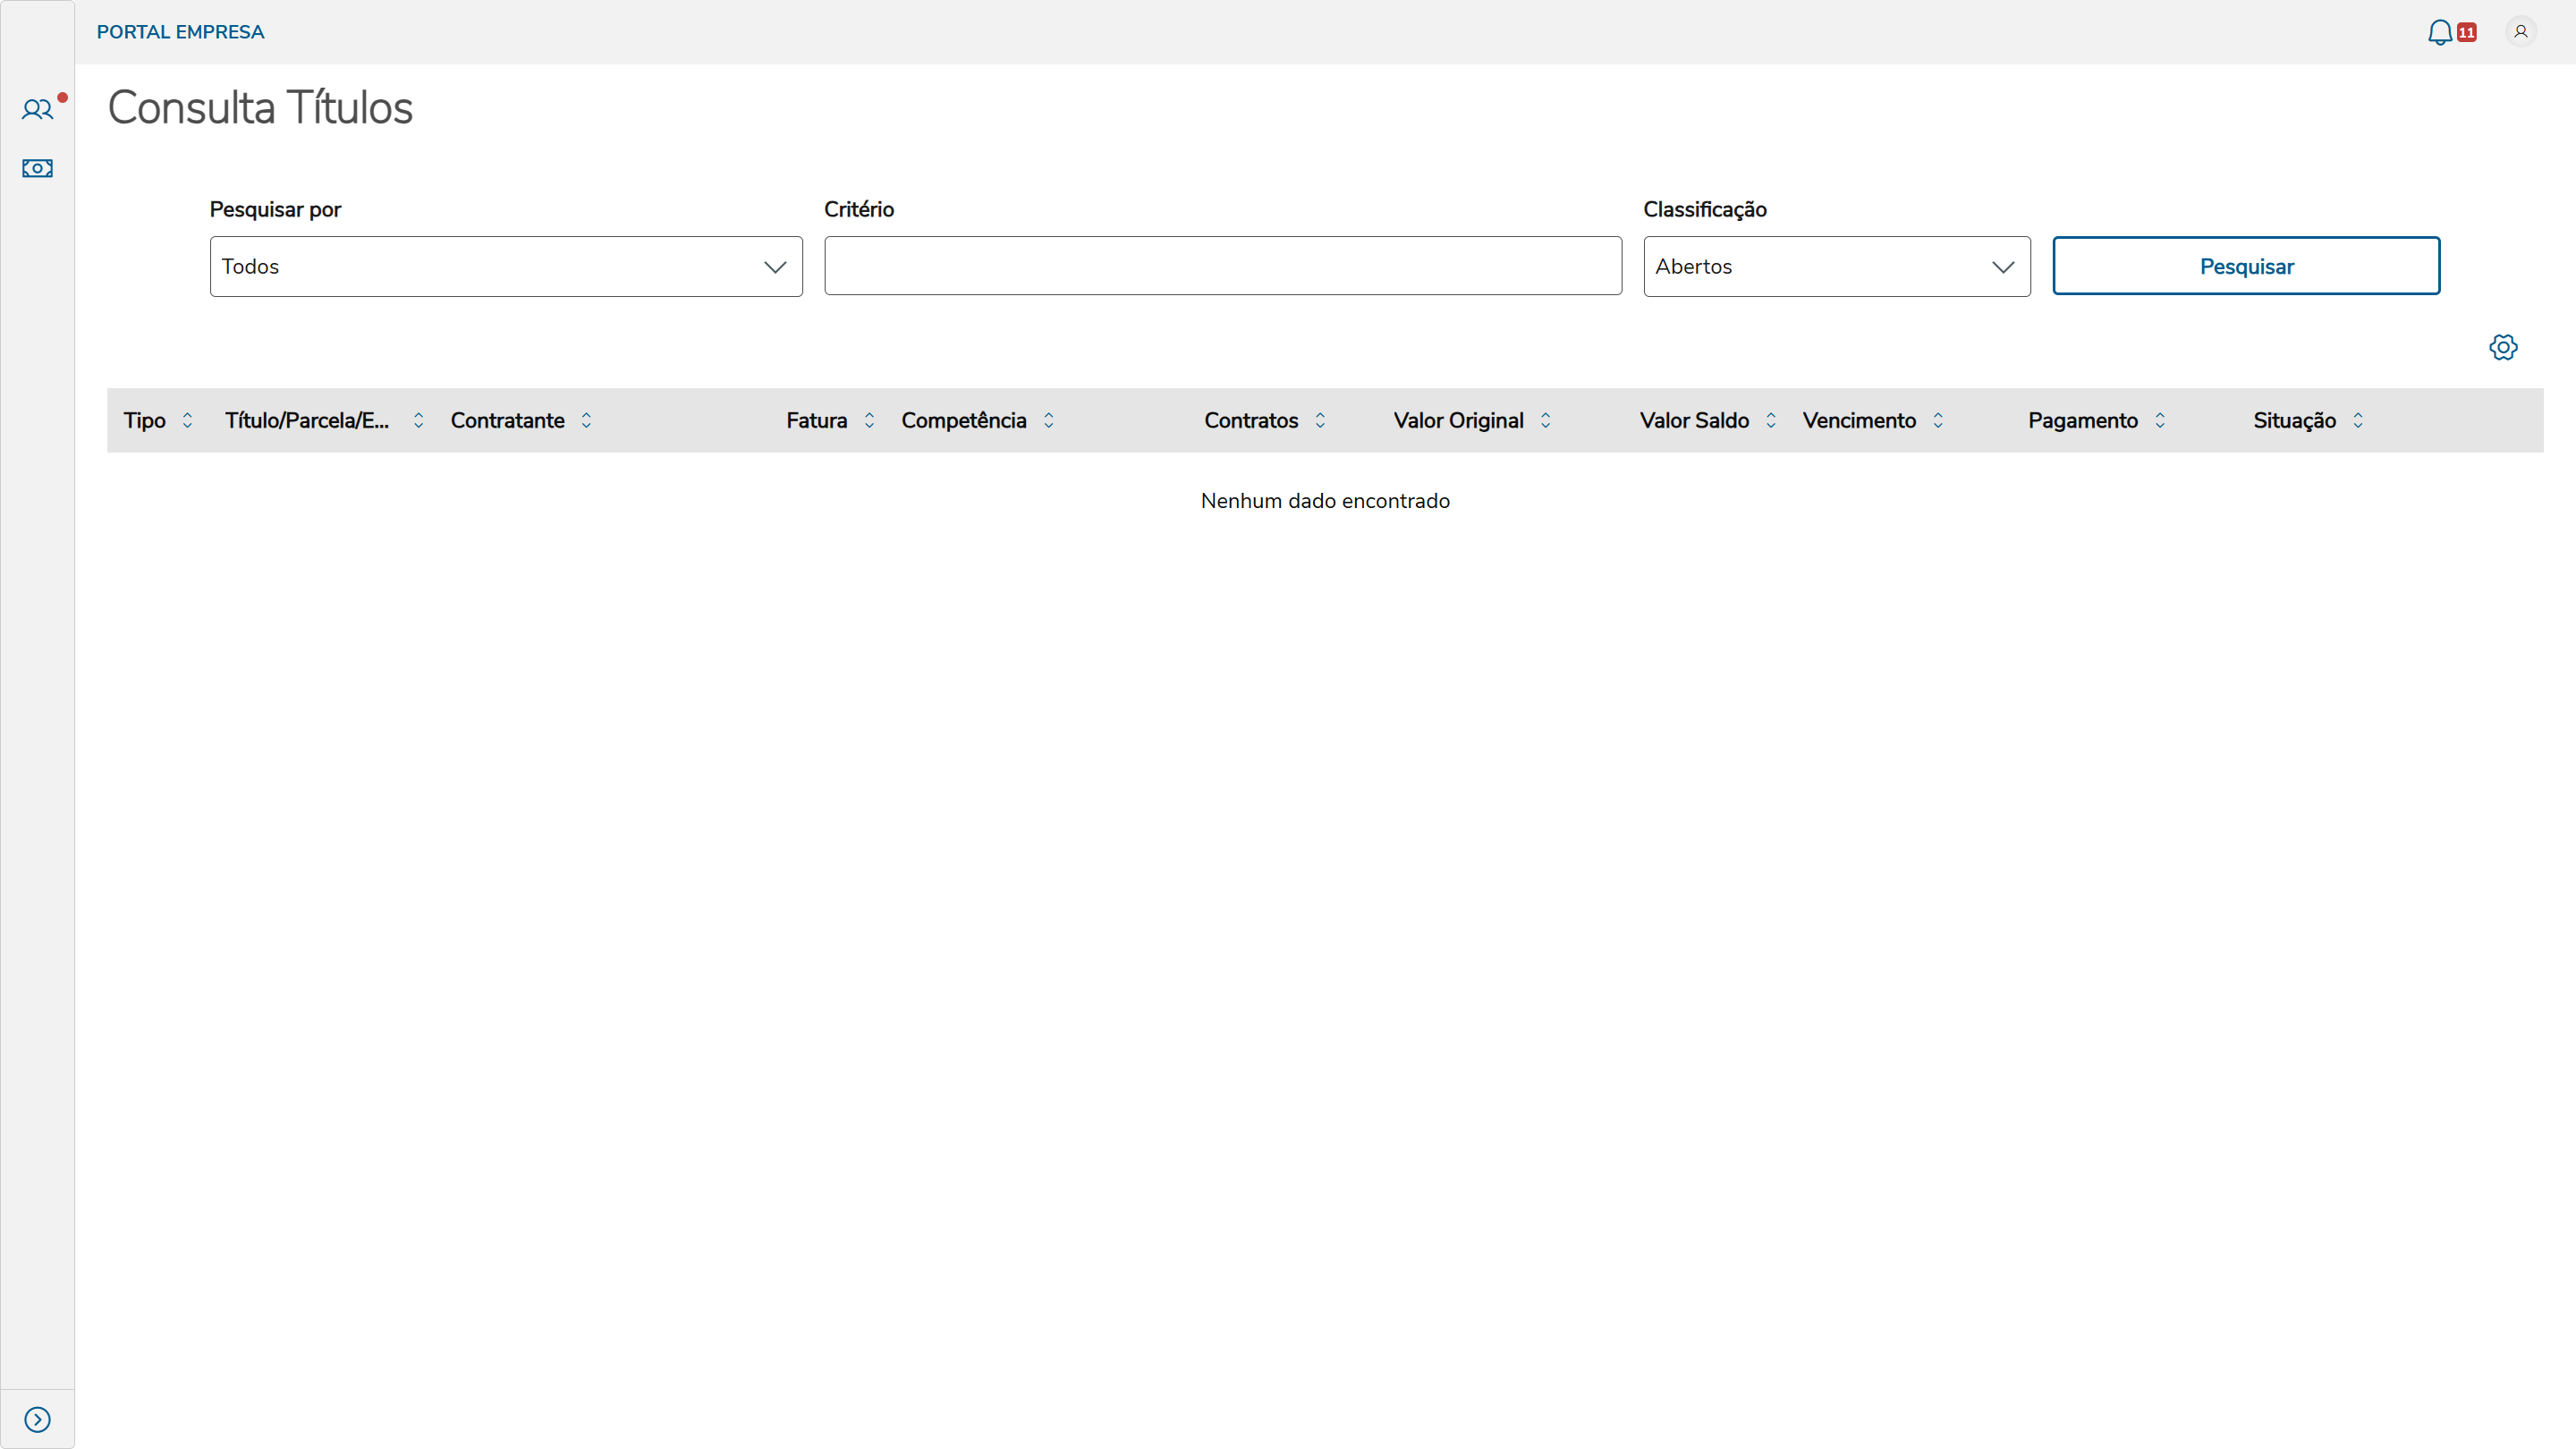The width and height of the screenshot is (2576, 1449).
Task: Go to PORTAL EMPRESA home link
Action: (x=180, y=32)
